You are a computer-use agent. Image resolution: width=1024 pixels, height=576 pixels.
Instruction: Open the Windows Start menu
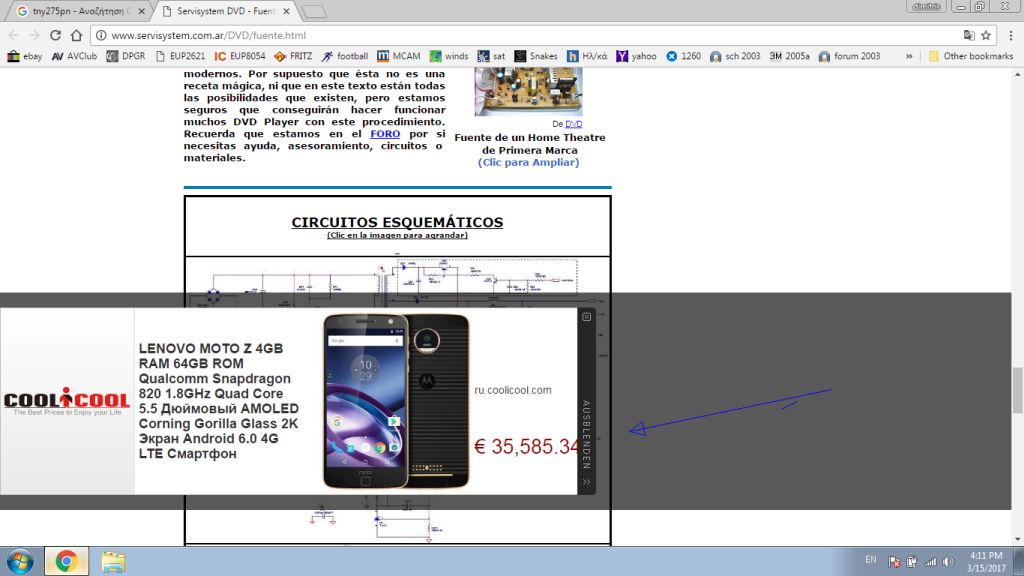(20, 562)
